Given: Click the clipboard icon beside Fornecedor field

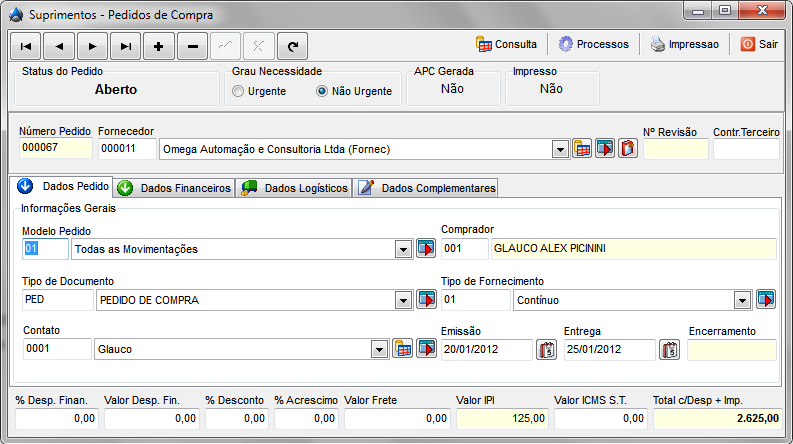Looking at the screenshot, I should click(x=628, y=149).
